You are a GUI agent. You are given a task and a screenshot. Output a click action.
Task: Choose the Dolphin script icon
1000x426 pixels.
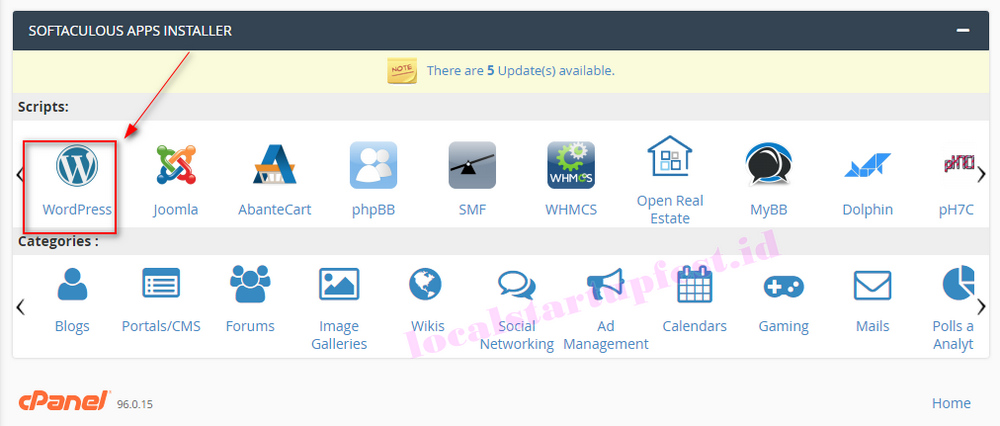click(x=867, y=165)
